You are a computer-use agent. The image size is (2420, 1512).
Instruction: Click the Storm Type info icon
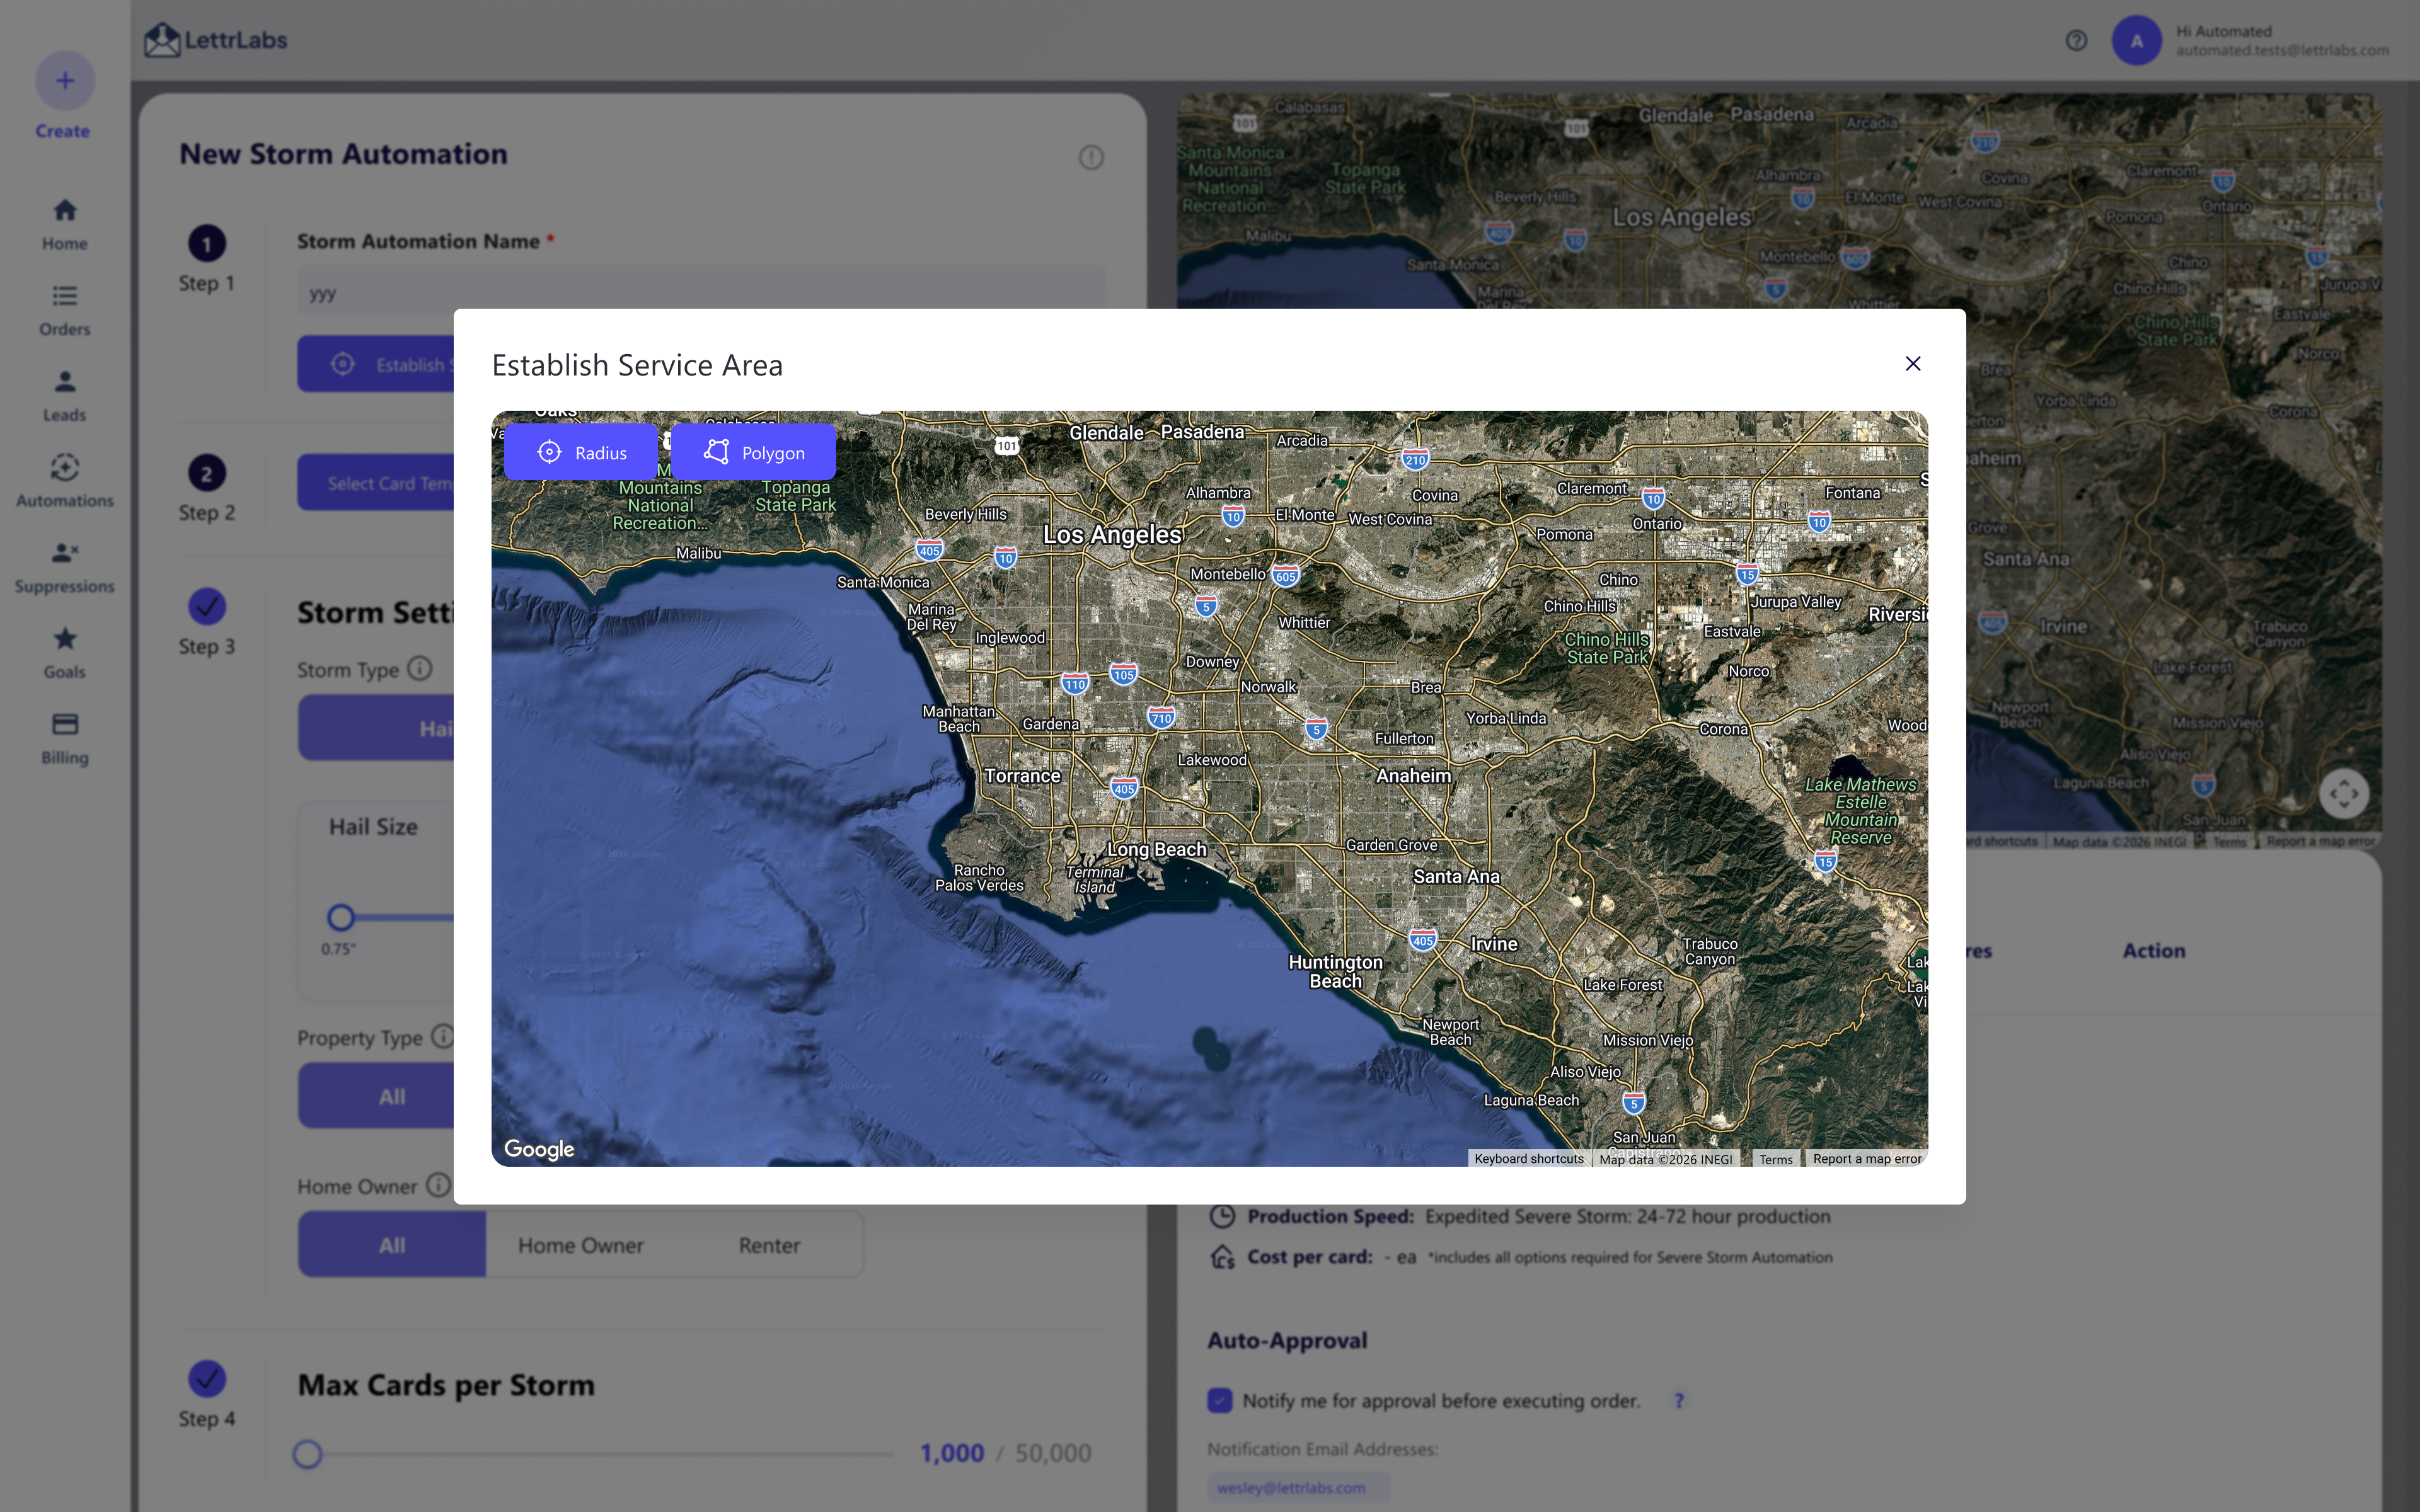(420, 668)
